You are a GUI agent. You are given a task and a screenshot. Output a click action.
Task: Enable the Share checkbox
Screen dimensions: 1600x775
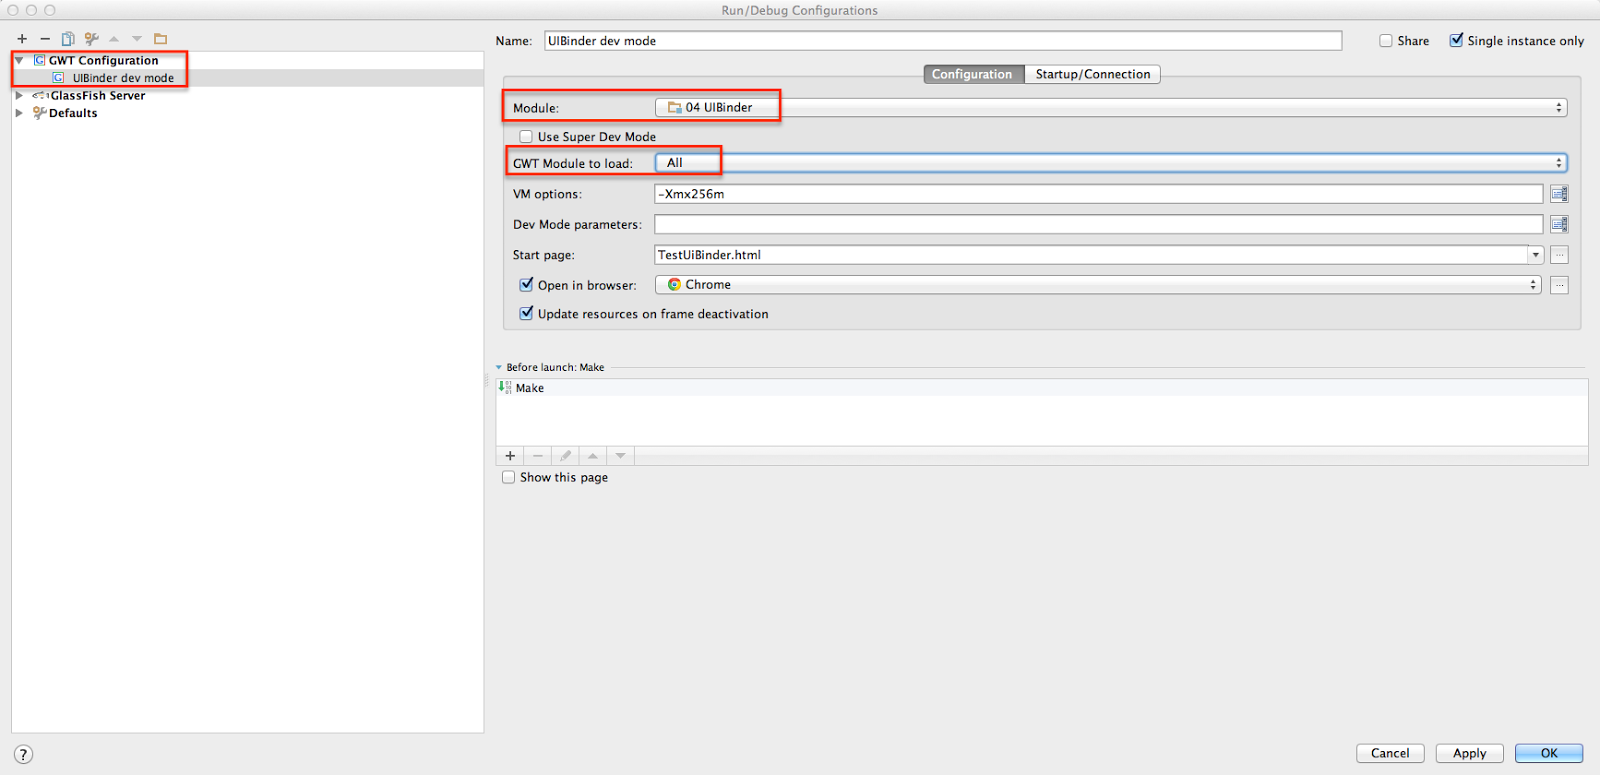pyautogui.click(x=1386, y=41)
